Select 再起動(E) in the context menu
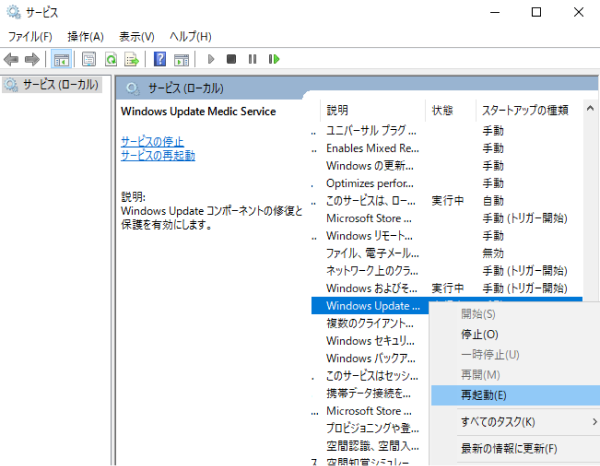 click(484, 395)
